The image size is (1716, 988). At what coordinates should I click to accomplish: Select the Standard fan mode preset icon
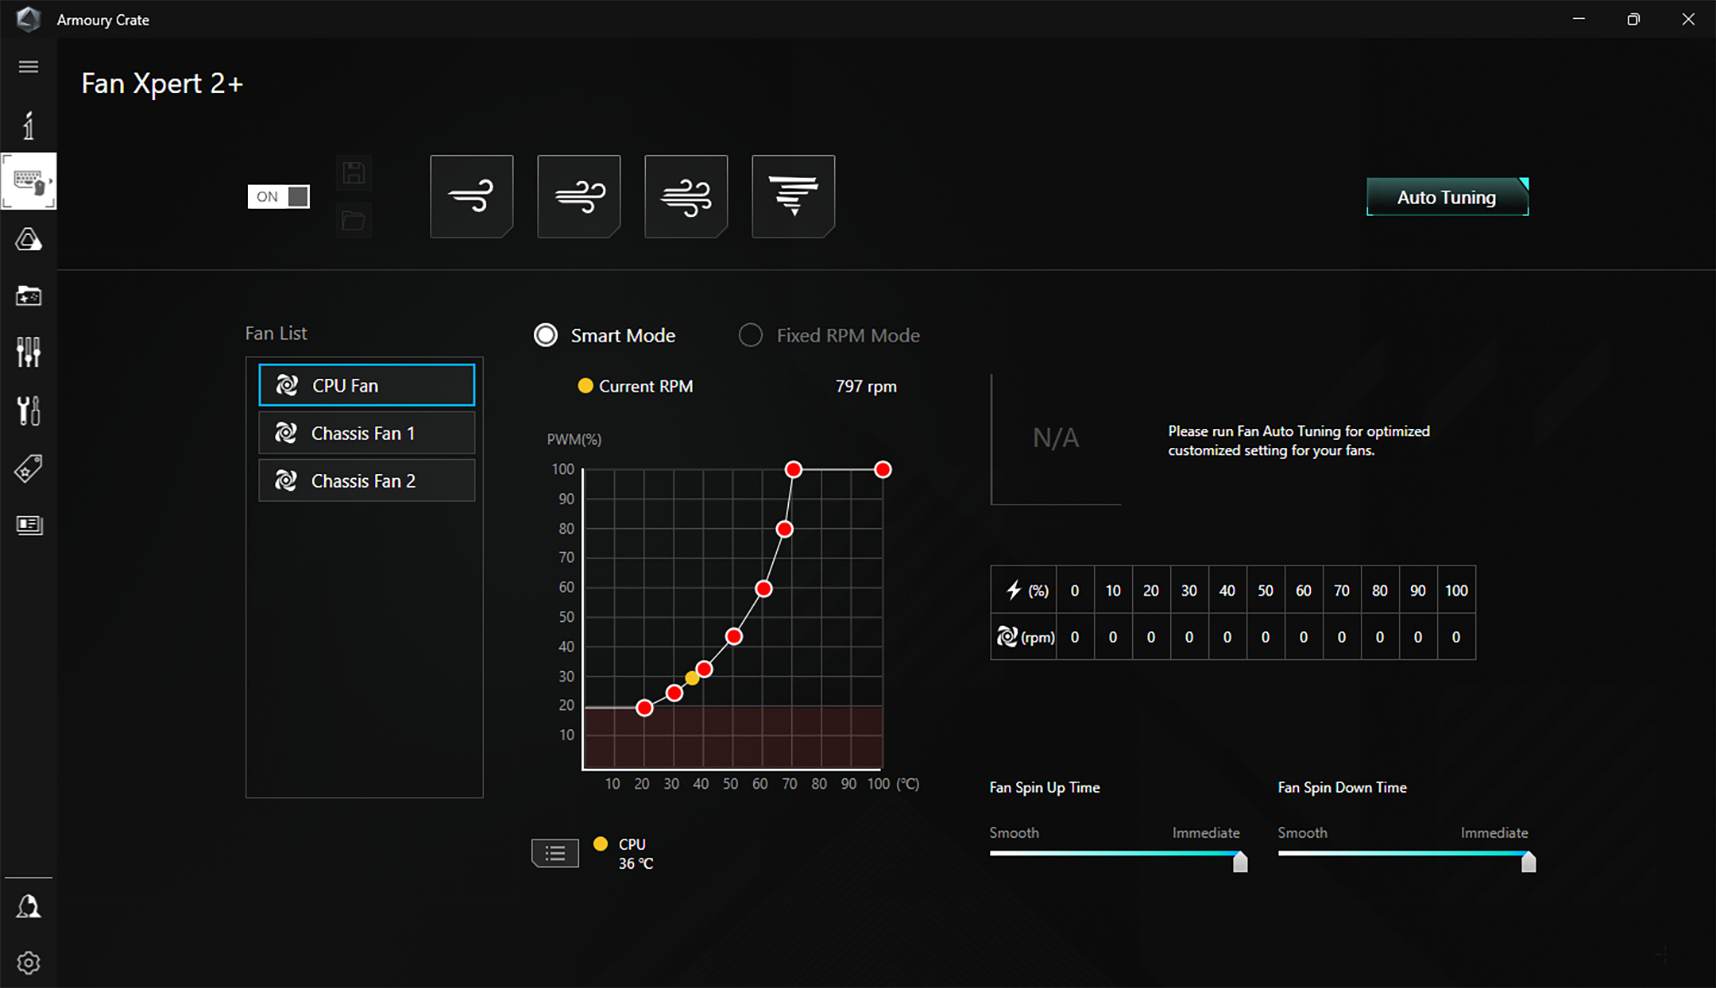579,196
